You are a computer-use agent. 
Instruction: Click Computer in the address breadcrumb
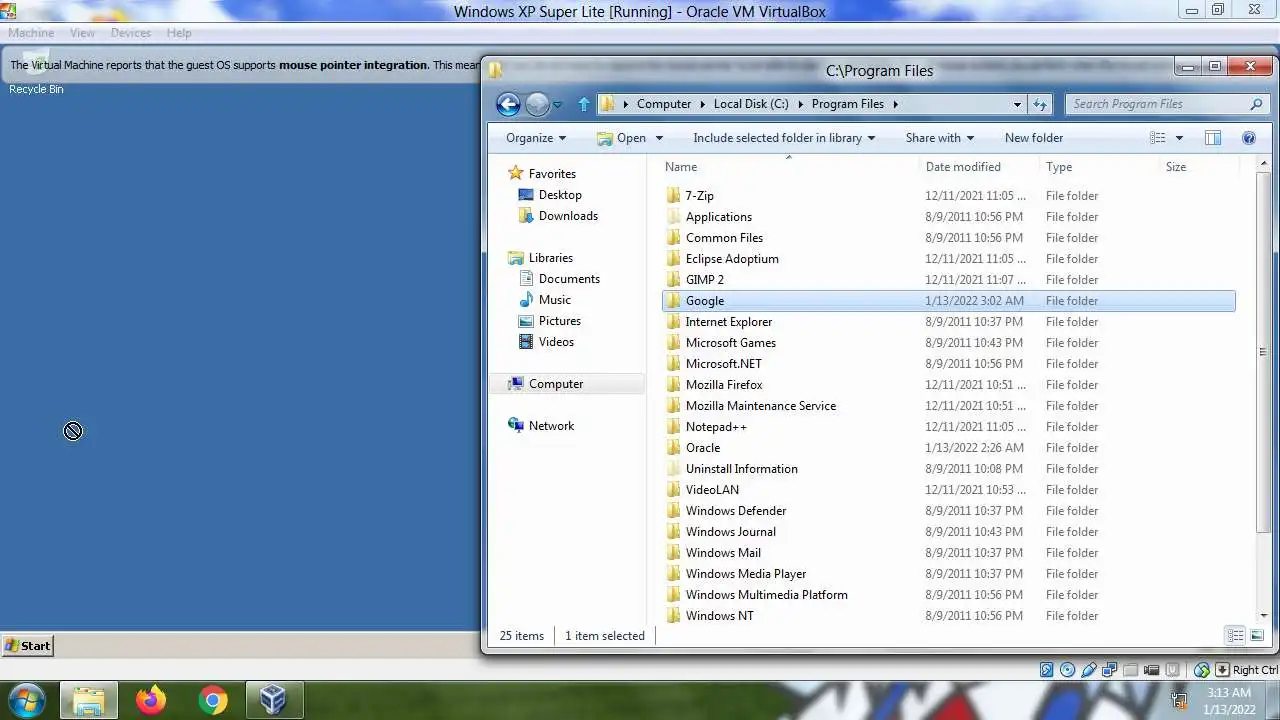(x=664, y=104)
